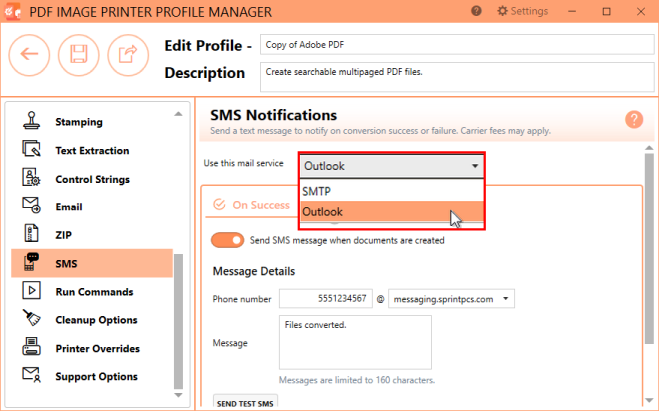The height and width of the screenshot is (411, 659).
Task: Click sidebar scroll down arrow
Action: tap(178, 395)
